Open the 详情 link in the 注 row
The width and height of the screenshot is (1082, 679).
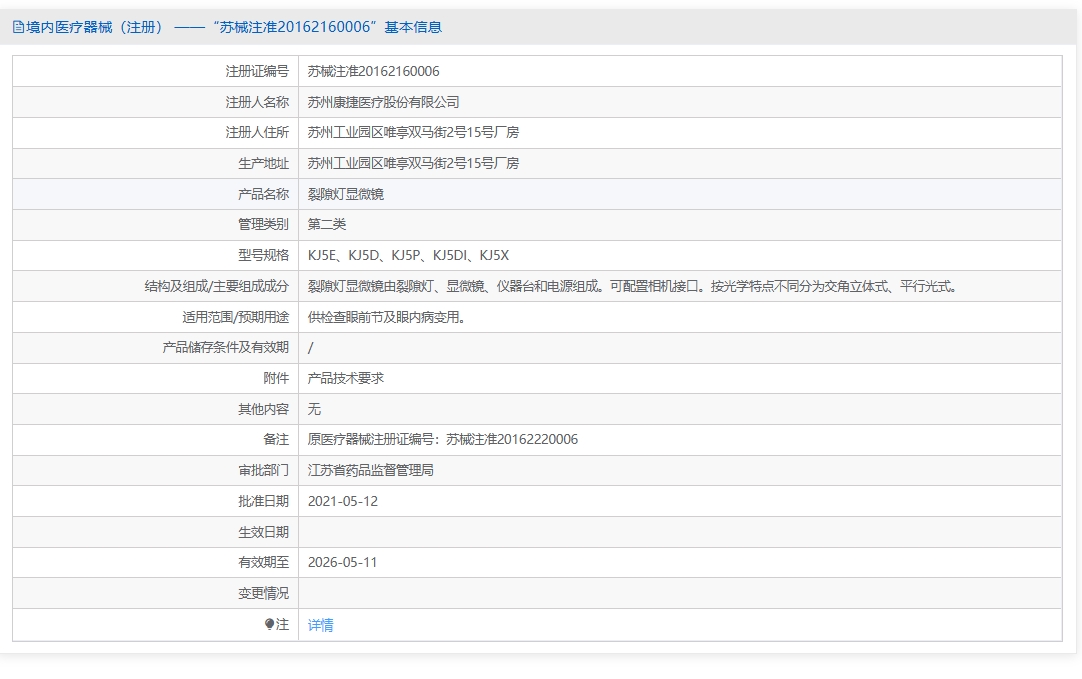pyautogui.click(x=320, y=625)
